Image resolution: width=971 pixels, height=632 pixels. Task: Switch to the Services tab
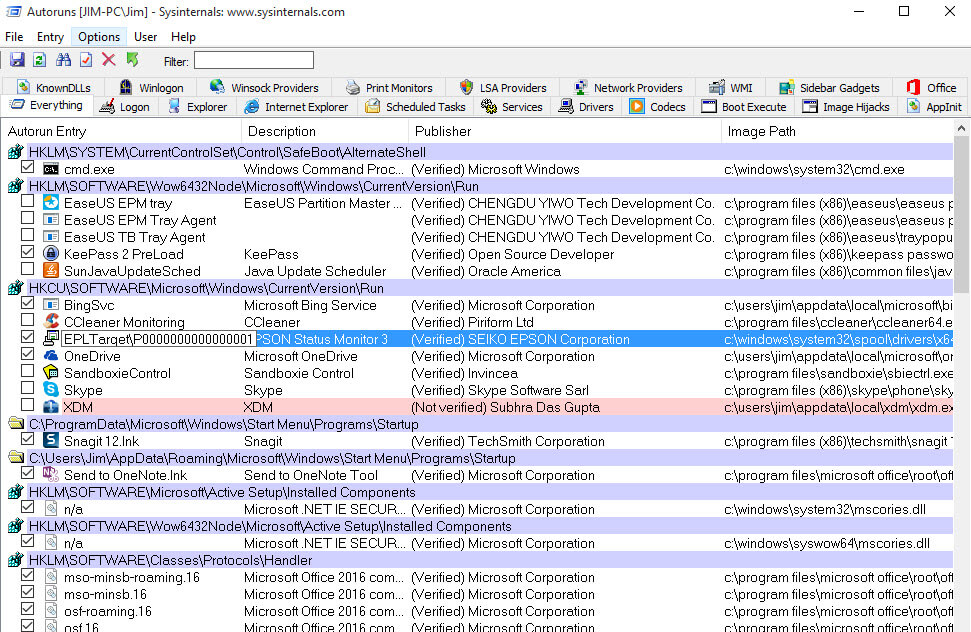[512, 107]
